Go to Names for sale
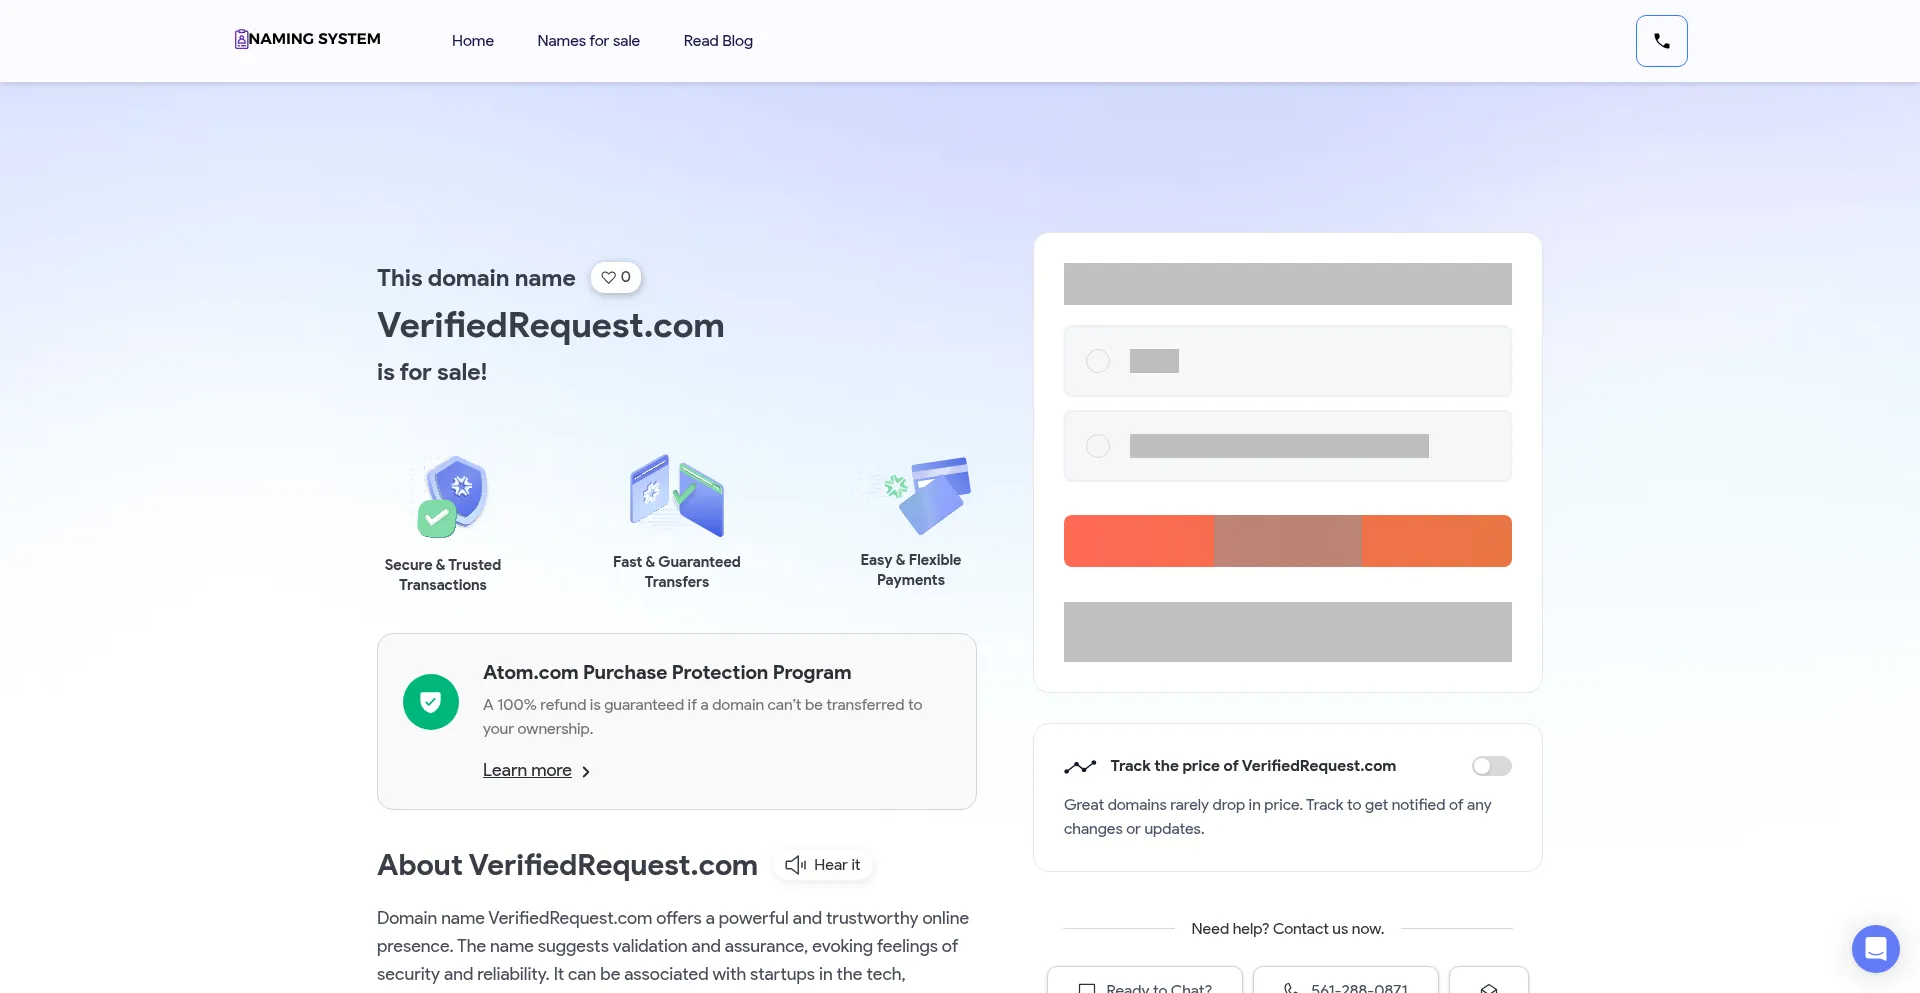The height and width of the screenshot is (993, 1920). click(x=588, y=41)
